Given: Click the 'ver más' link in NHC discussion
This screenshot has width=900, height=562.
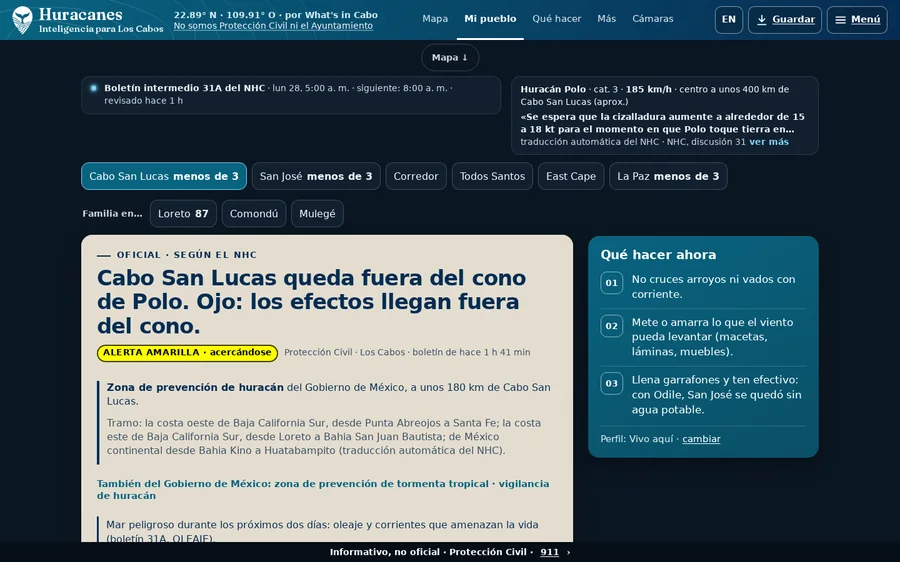Looking at the screenshot, I should pyautogui.click(x=769, y=142).
